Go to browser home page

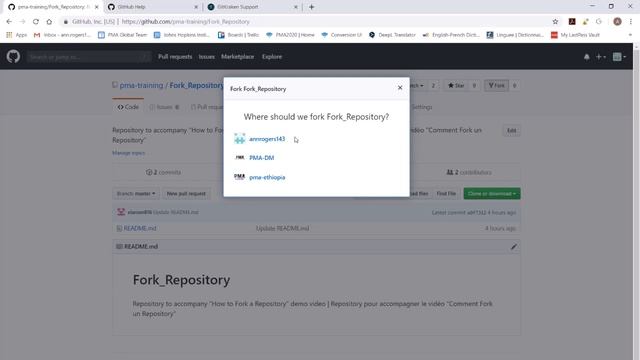click(x=49, y=22)
